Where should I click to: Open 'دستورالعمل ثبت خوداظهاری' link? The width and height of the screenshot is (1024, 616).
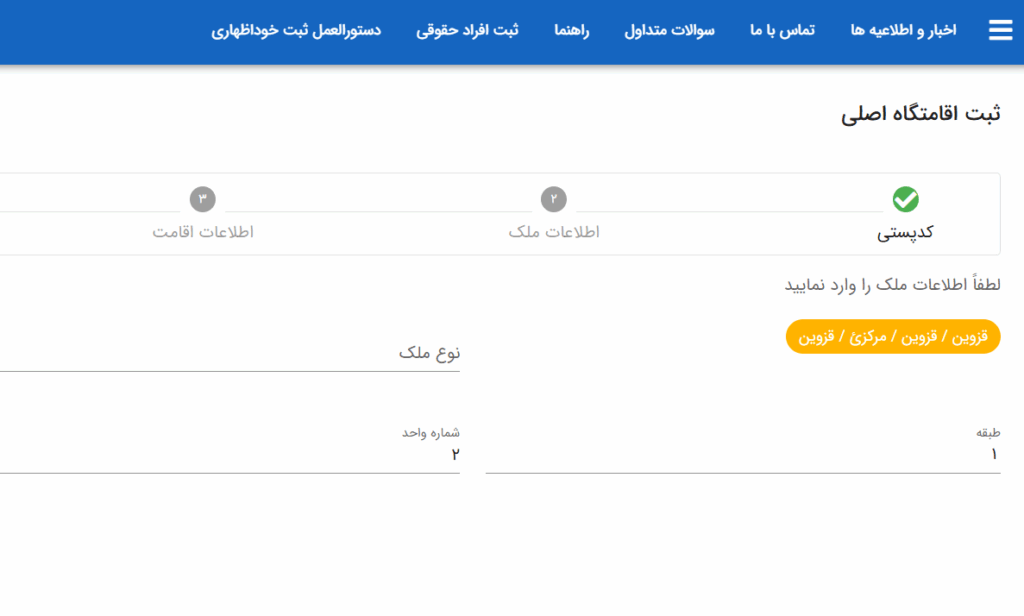point(296,31)
